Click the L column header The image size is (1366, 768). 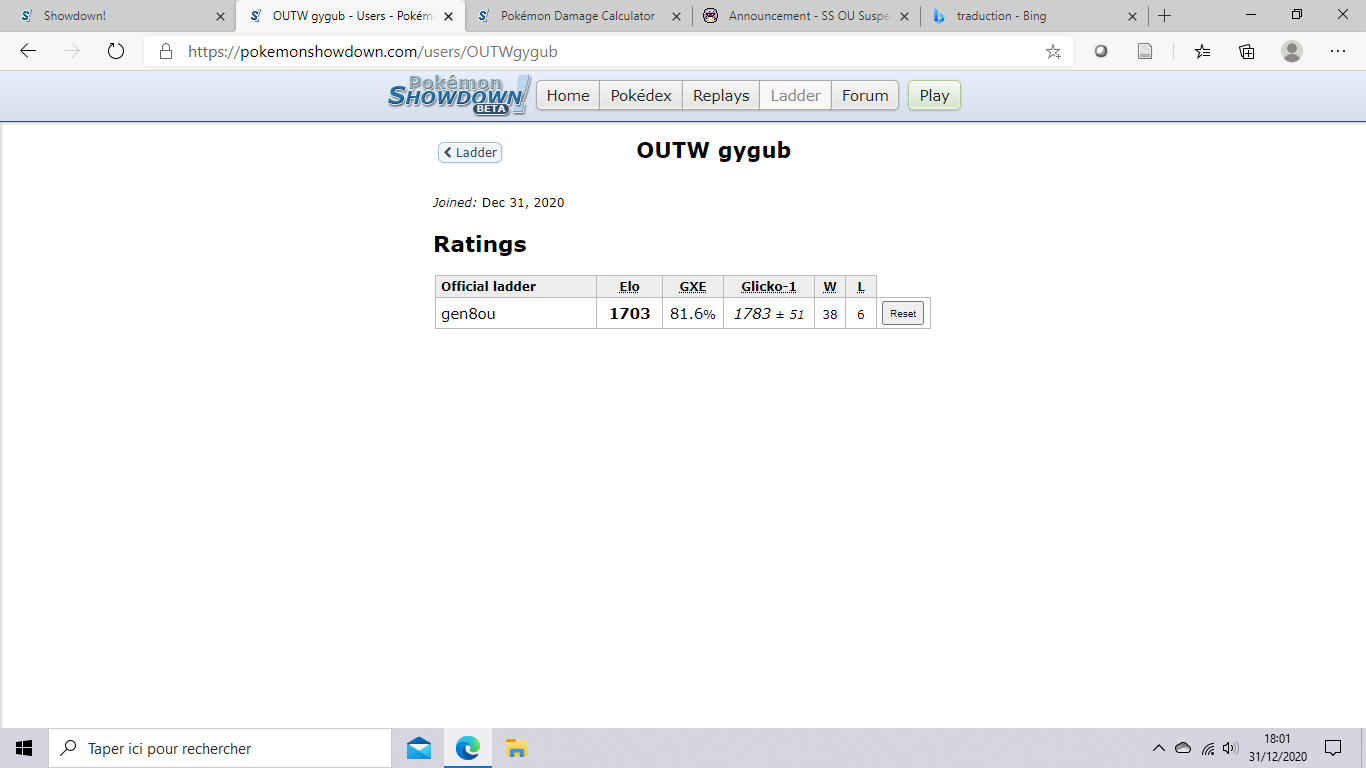pos(861,286)
